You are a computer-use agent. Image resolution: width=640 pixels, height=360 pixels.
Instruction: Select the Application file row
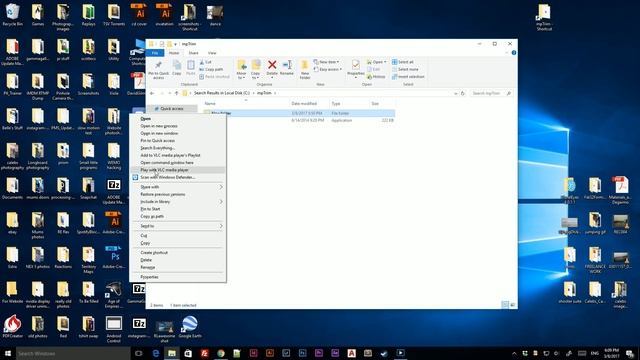click(299, 120)
